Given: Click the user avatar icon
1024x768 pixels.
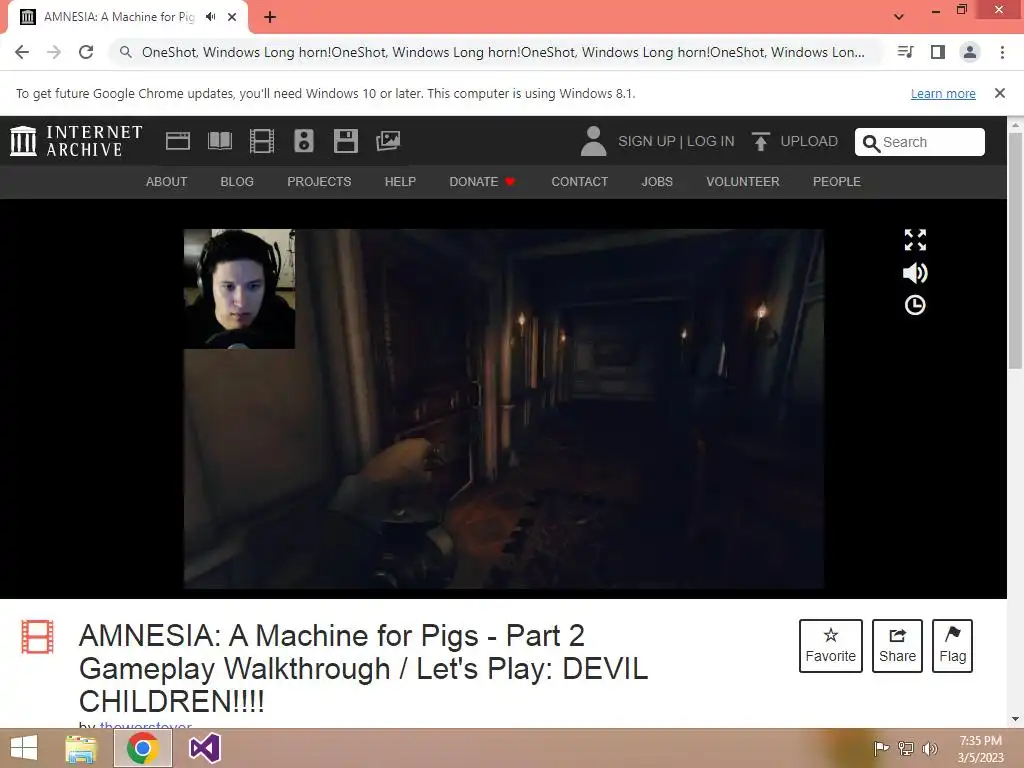Looking at the screenshot, I should pyautogui.click(x=593, y=141).
